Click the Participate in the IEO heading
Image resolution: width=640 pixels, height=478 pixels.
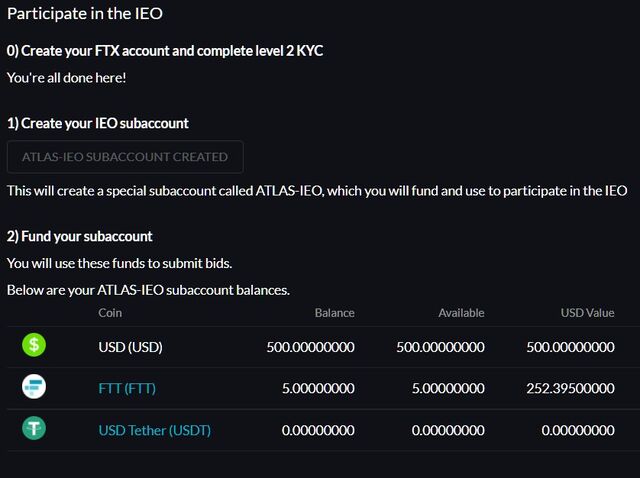pos(85,13)
